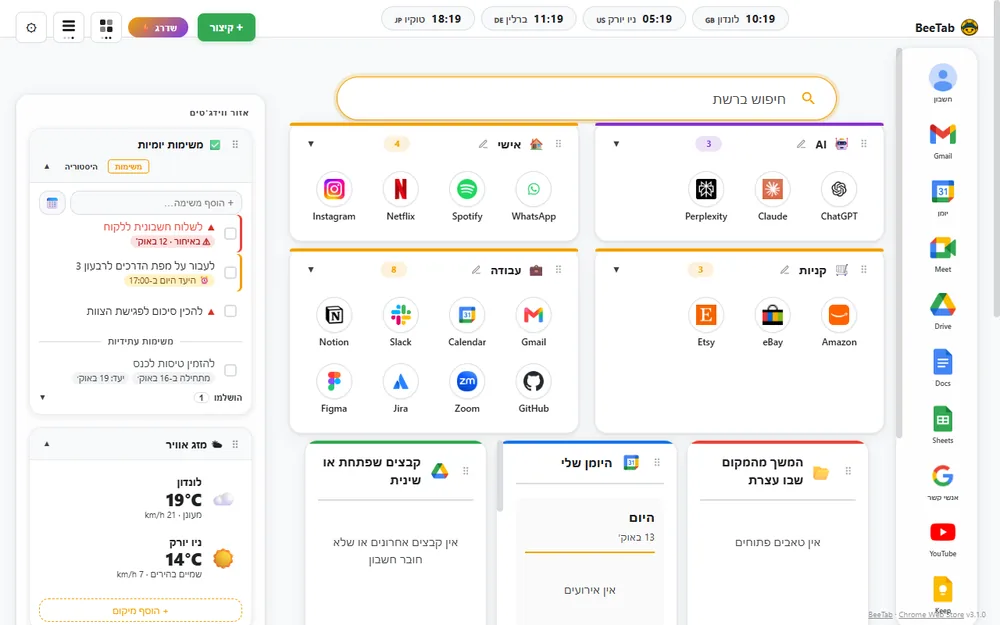This screenshot has width=1000, height=625.
Task: Open Spotify shortcut
Action: pos(467,189)
